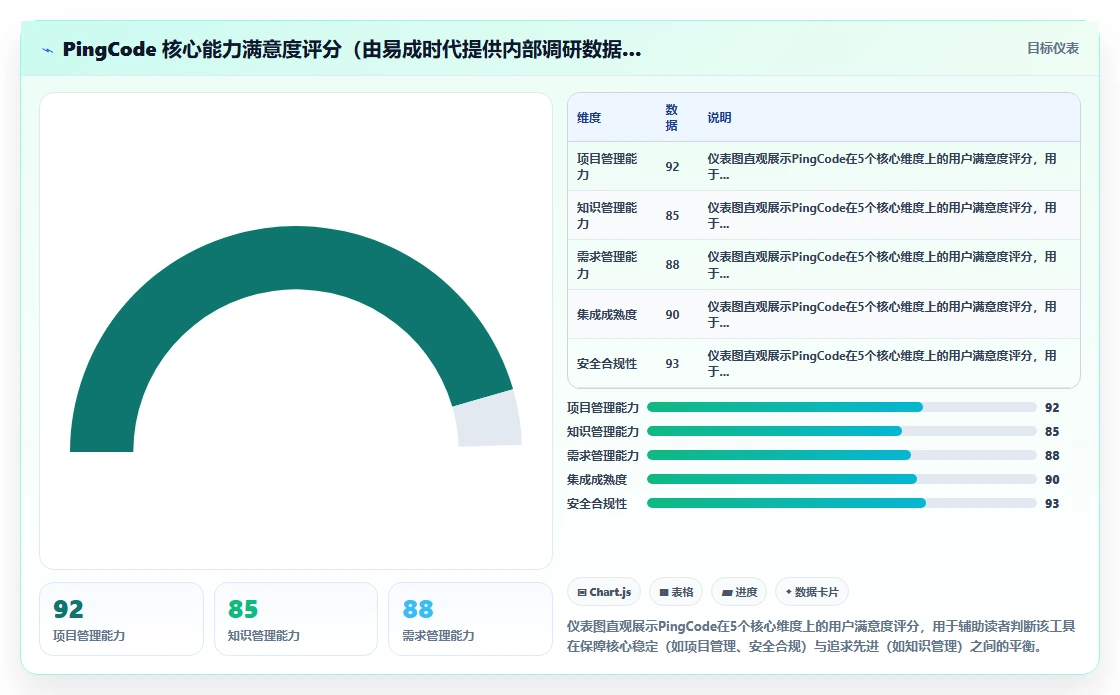This screenshot has width=1120, height=695.
Task: Click the value 92 in the table
Action: pos(672,166)
